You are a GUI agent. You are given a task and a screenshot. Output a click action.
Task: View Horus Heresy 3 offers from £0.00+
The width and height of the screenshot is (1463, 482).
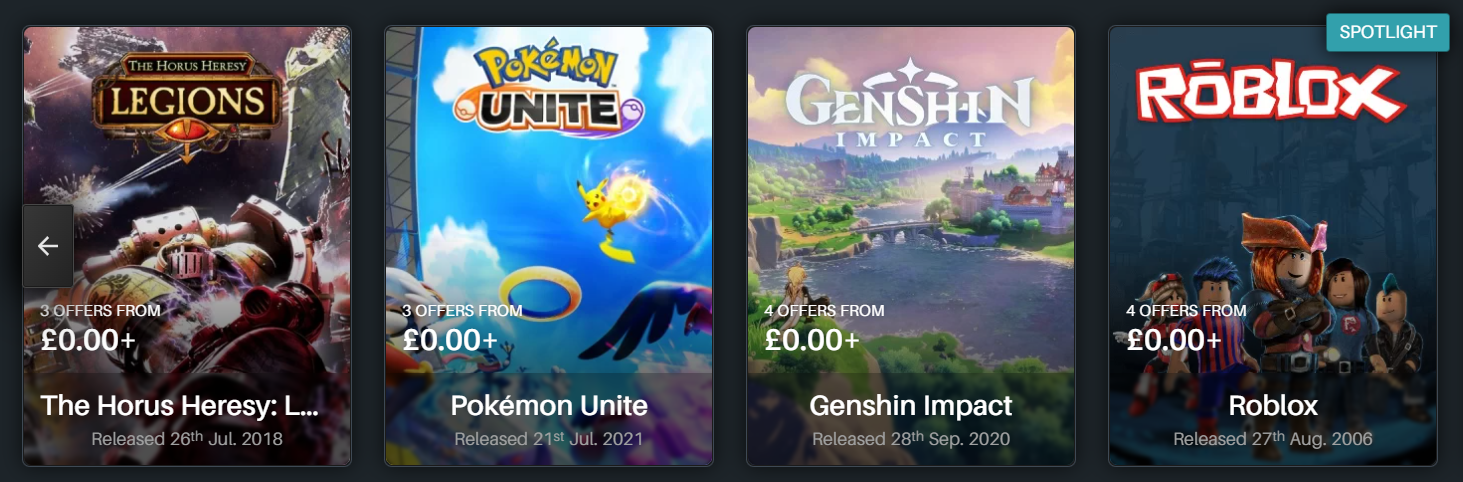[100, 328]
